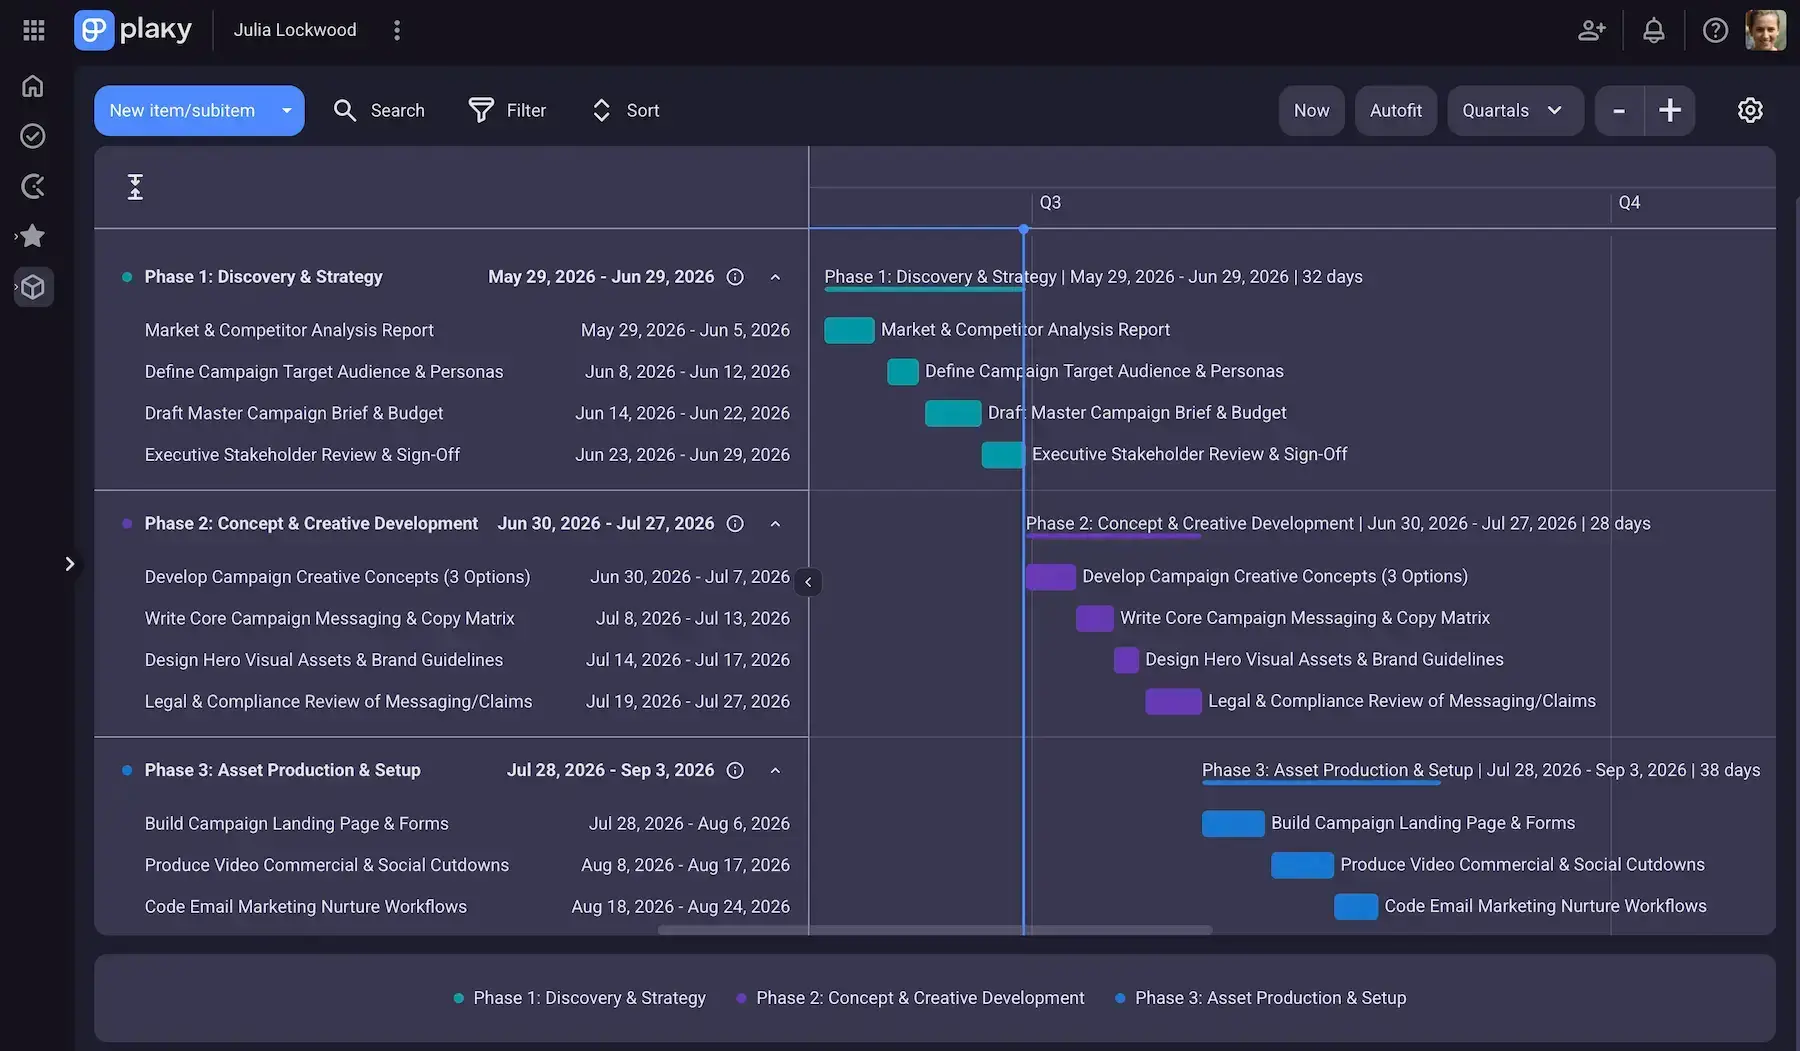1800x1051 pixels.
Task: Open the help question mark icon
Action: click(x=1715, y=30)
